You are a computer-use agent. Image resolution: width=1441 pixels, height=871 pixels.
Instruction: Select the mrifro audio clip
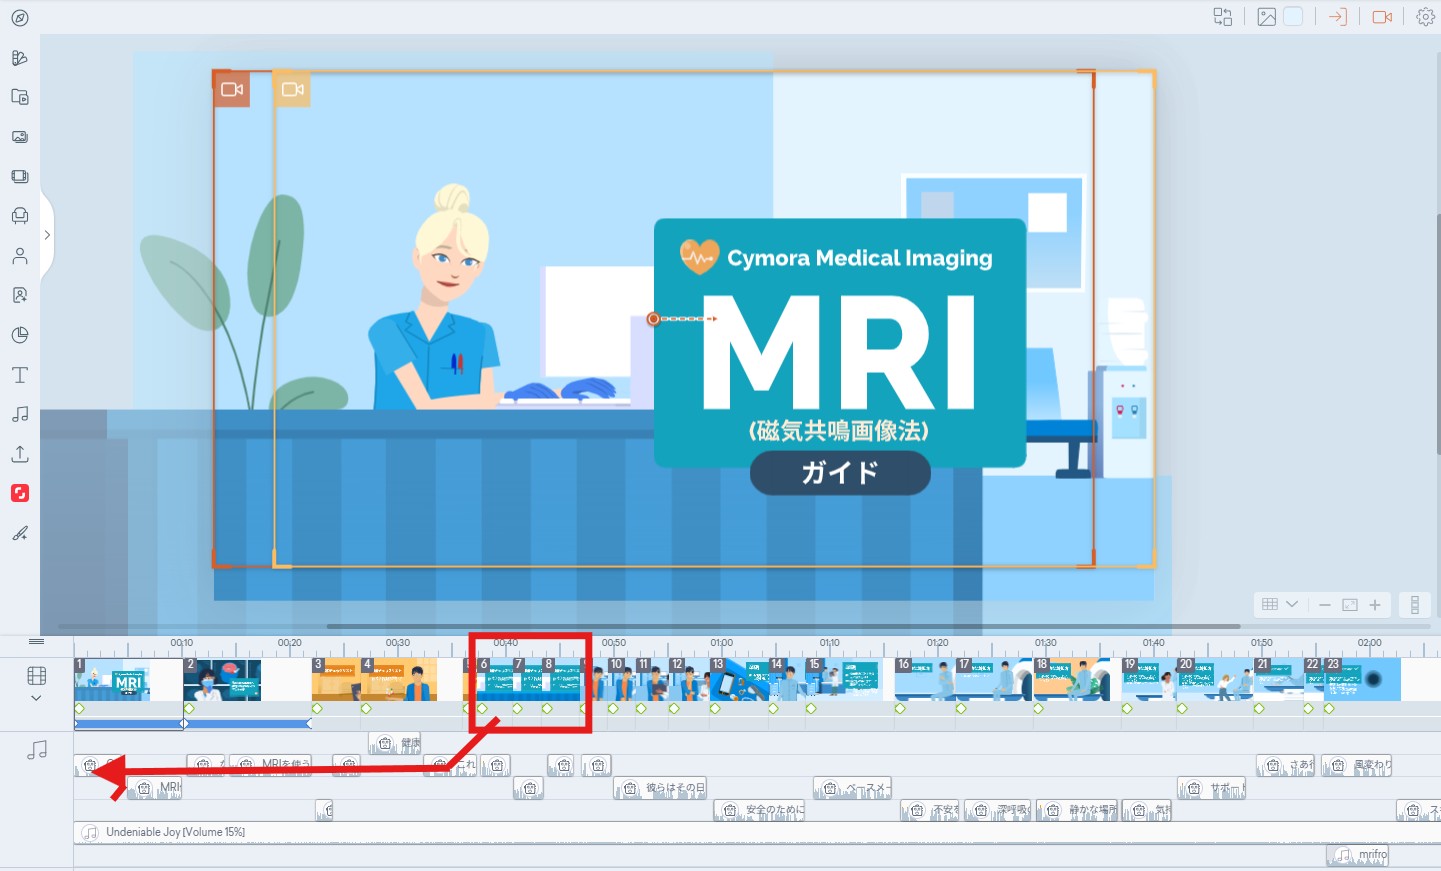tap(1358, 855)
